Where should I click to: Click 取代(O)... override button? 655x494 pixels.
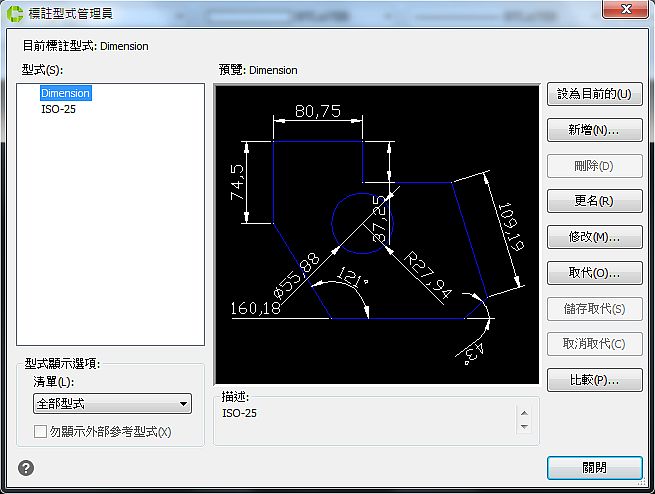coord(594,273)
